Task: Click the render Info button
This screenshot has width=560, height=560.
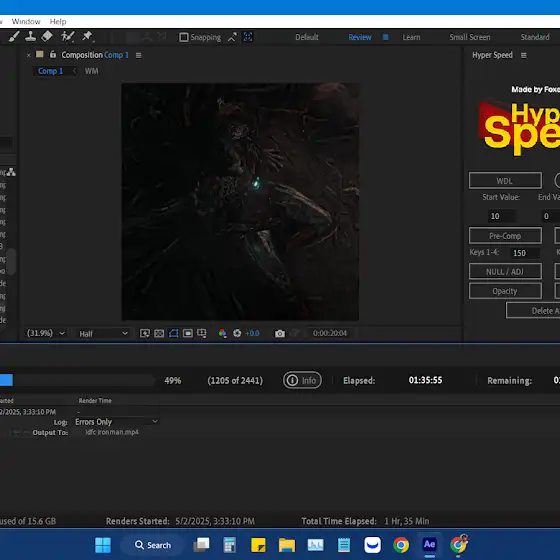Action: pyautogui.click(x=302, y=380)
